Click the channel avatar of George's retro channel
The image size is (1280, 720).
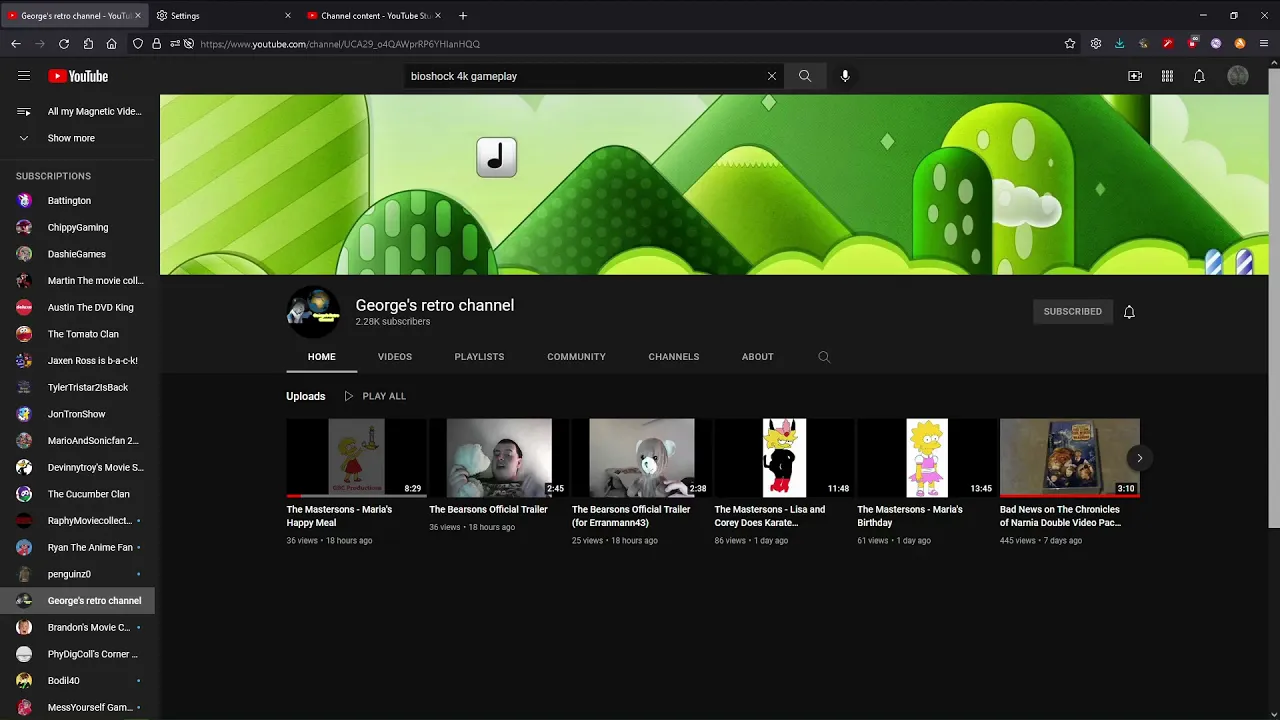click(x=313, y=312)
